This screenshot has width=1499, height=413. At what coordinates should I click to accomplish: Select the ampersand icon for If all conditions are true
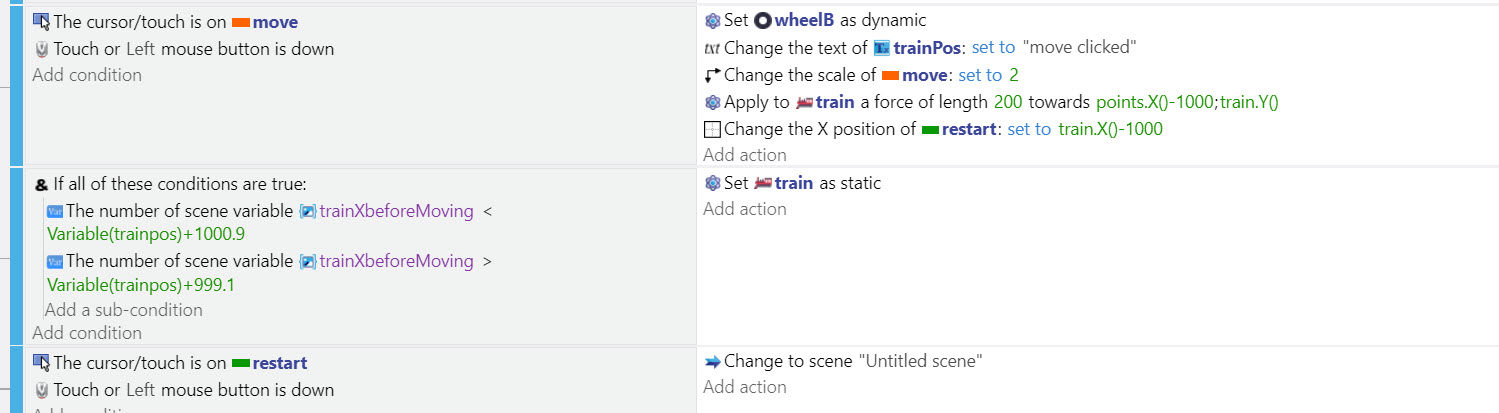41,185
